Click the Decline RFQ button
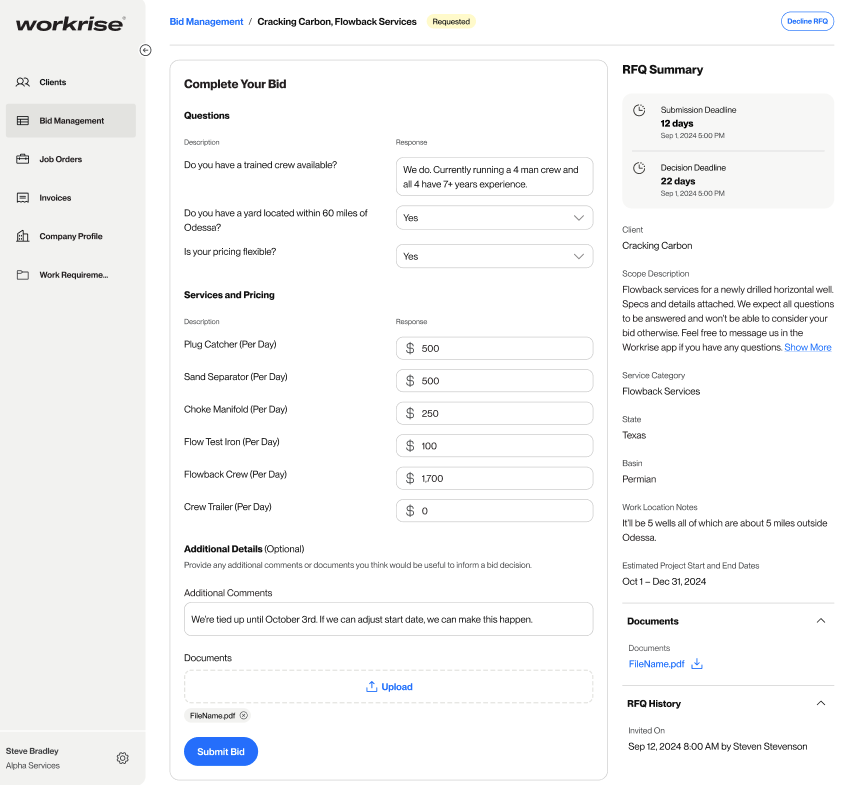The image size is (860, 785). tap(807, 21)
